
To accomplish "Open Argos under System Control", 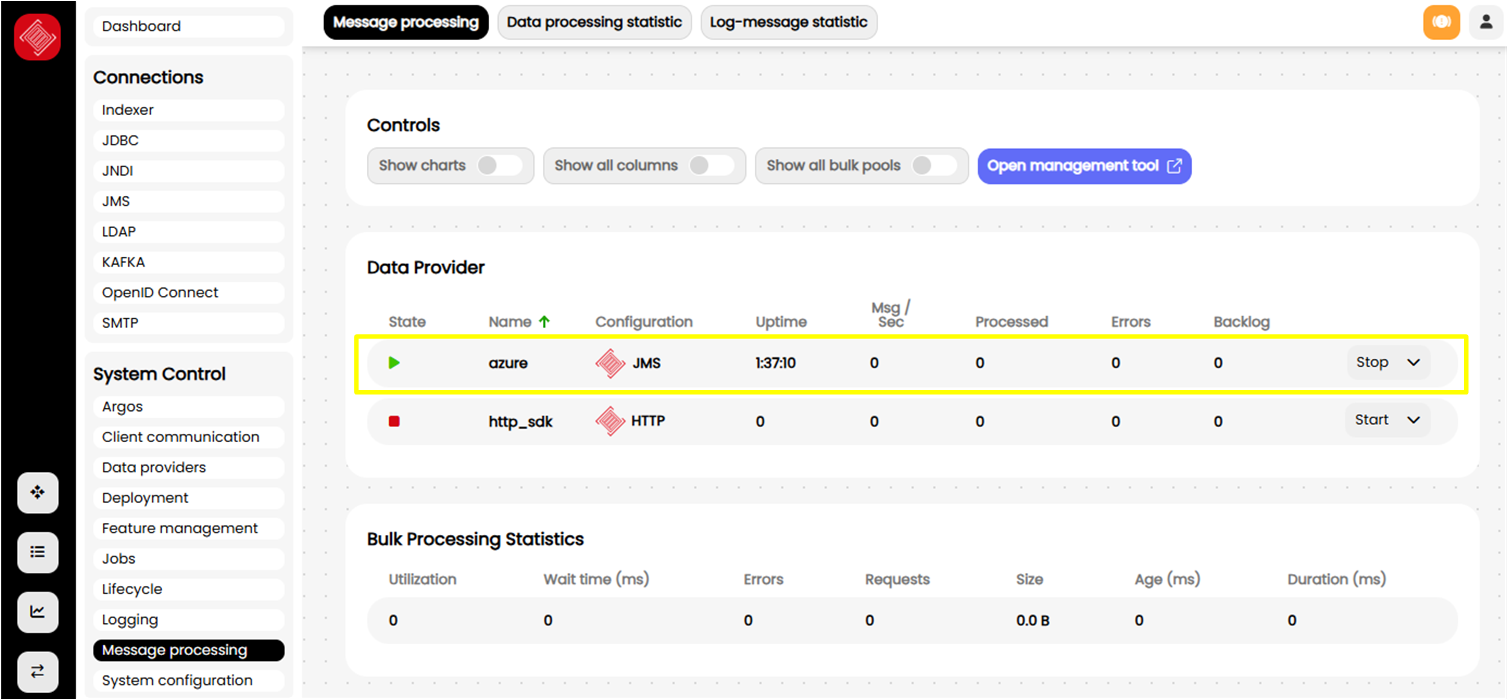I will (x=188, y=407).
